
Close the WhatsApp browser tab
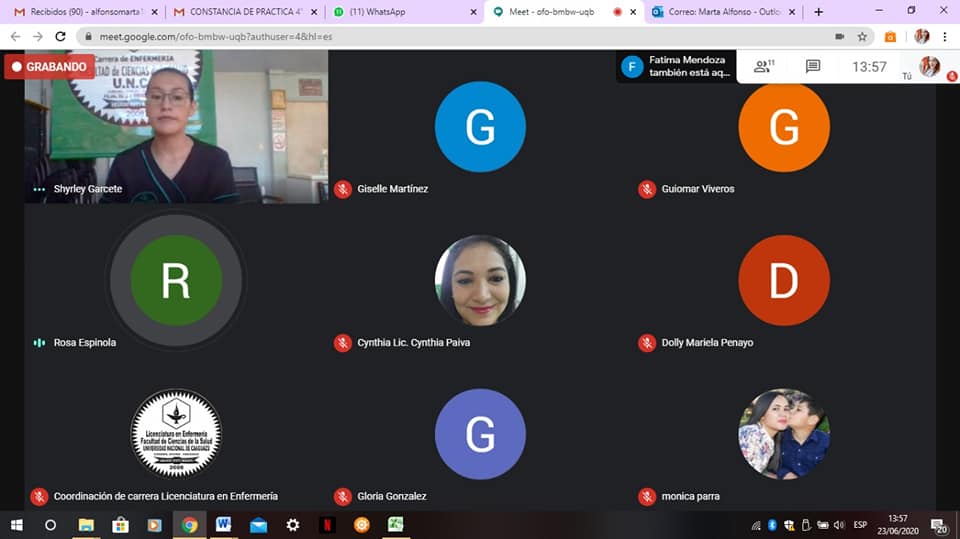pyautogui.click(x=473, y=12)
